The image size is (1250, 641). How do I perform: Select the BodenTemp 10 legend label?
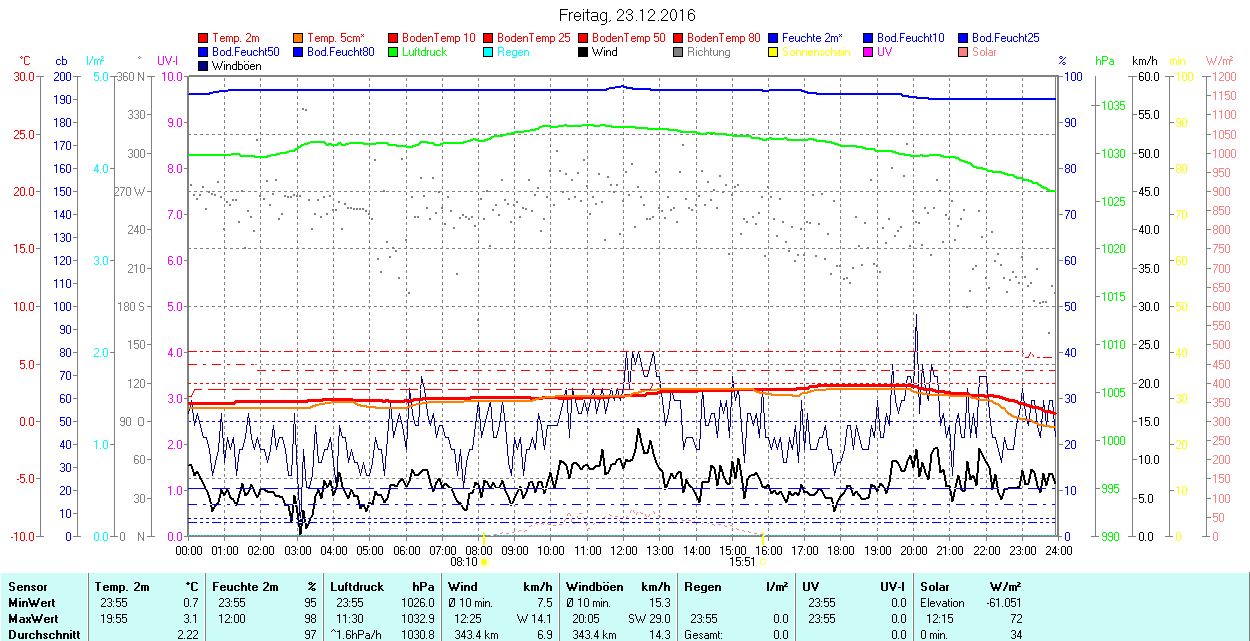click(438, 38)
